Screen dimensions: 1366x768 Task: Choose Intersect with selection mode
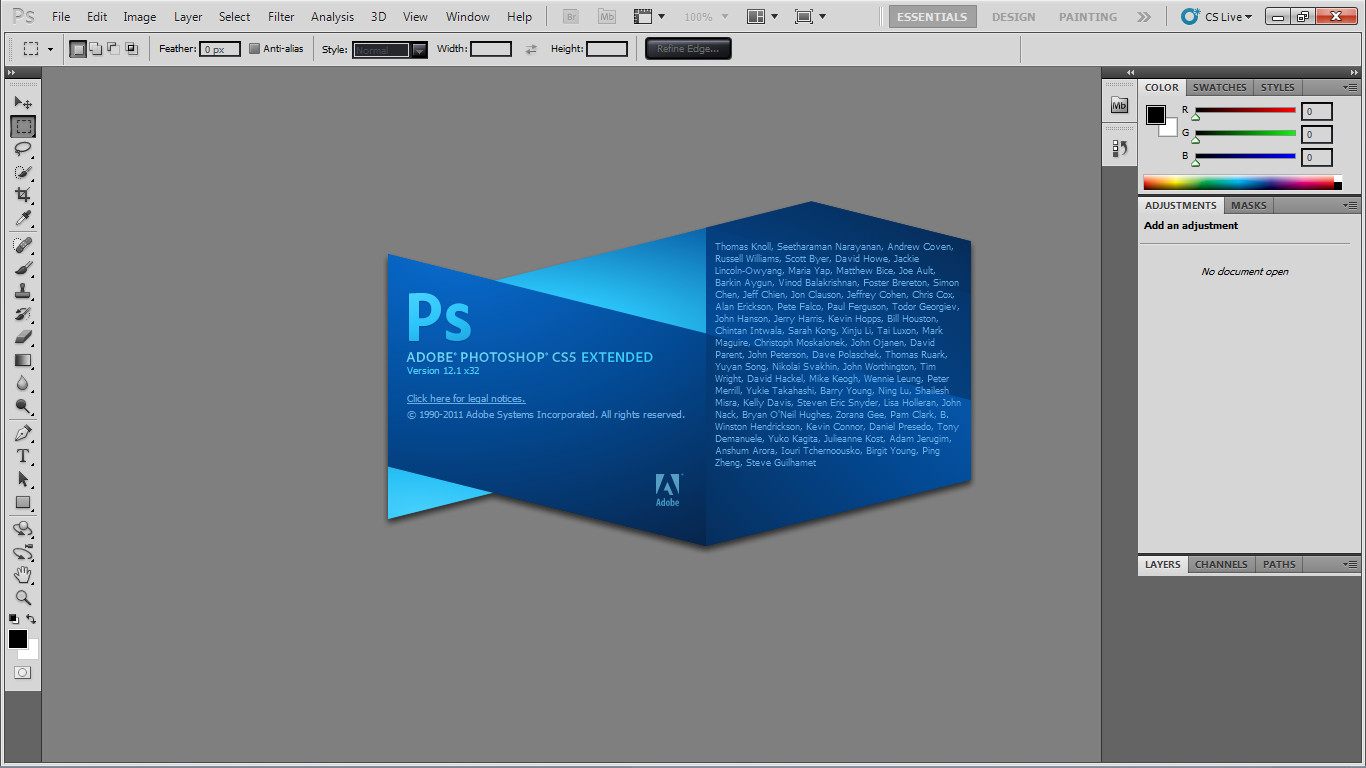pyautogui.click(x=131, y=48)
